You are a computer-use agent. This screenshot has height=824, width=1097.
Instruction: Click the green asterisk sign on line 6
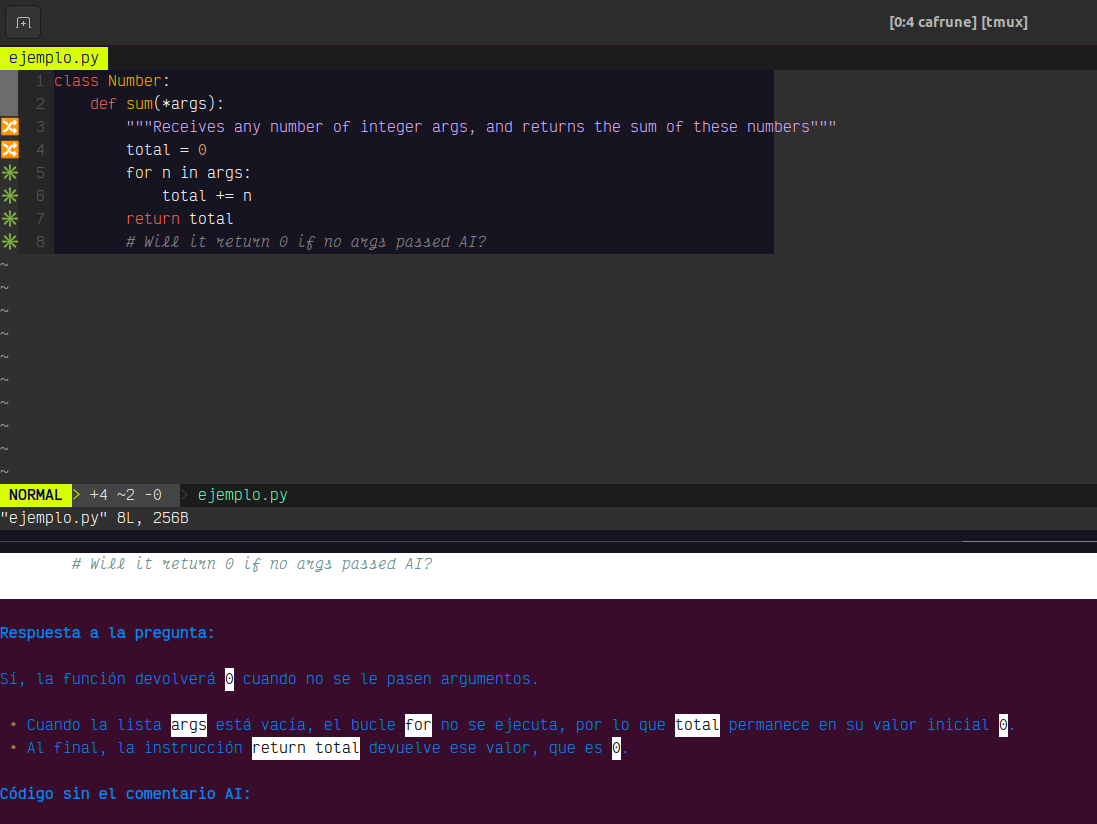(10, 196)
